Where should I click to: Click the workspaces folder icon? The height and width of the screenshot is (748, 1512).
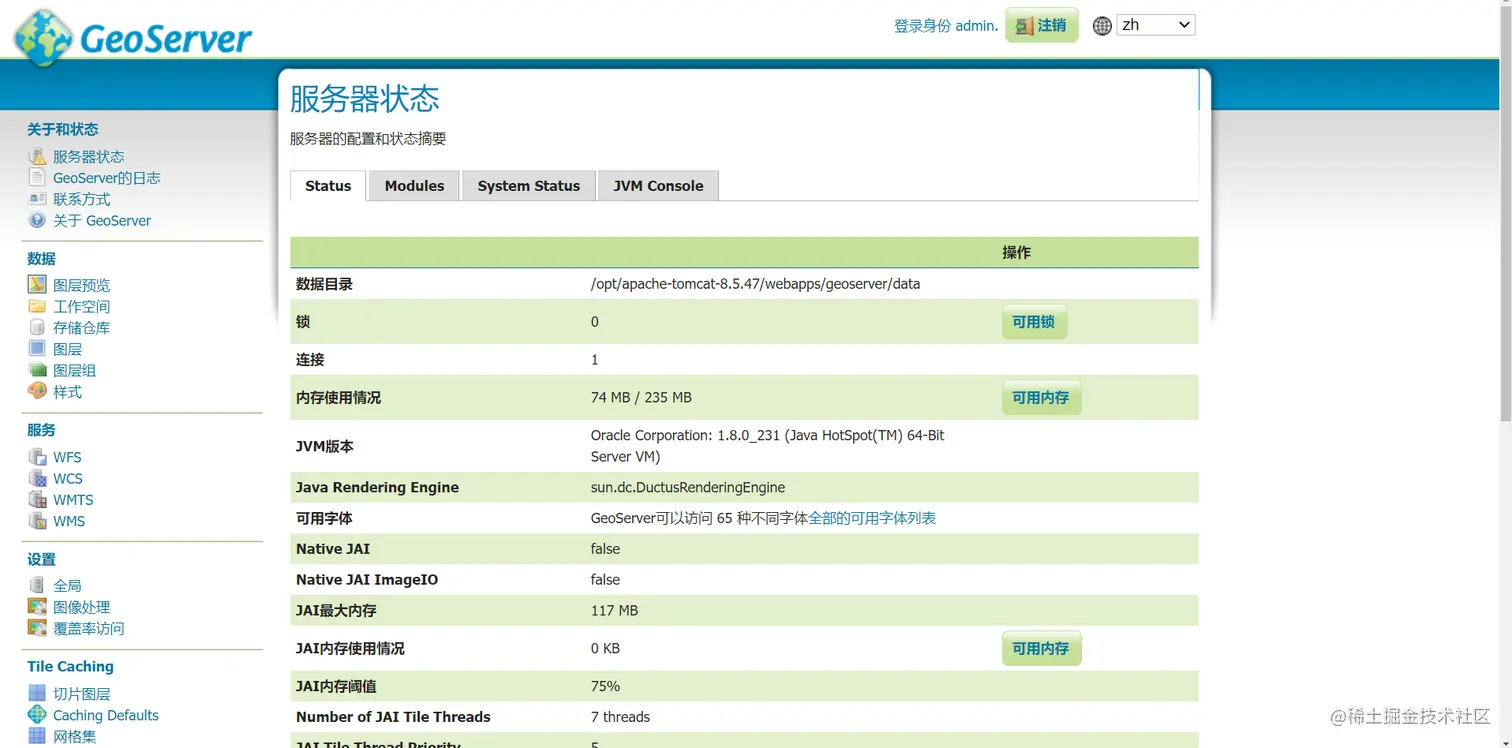click(x=37, y=306)
